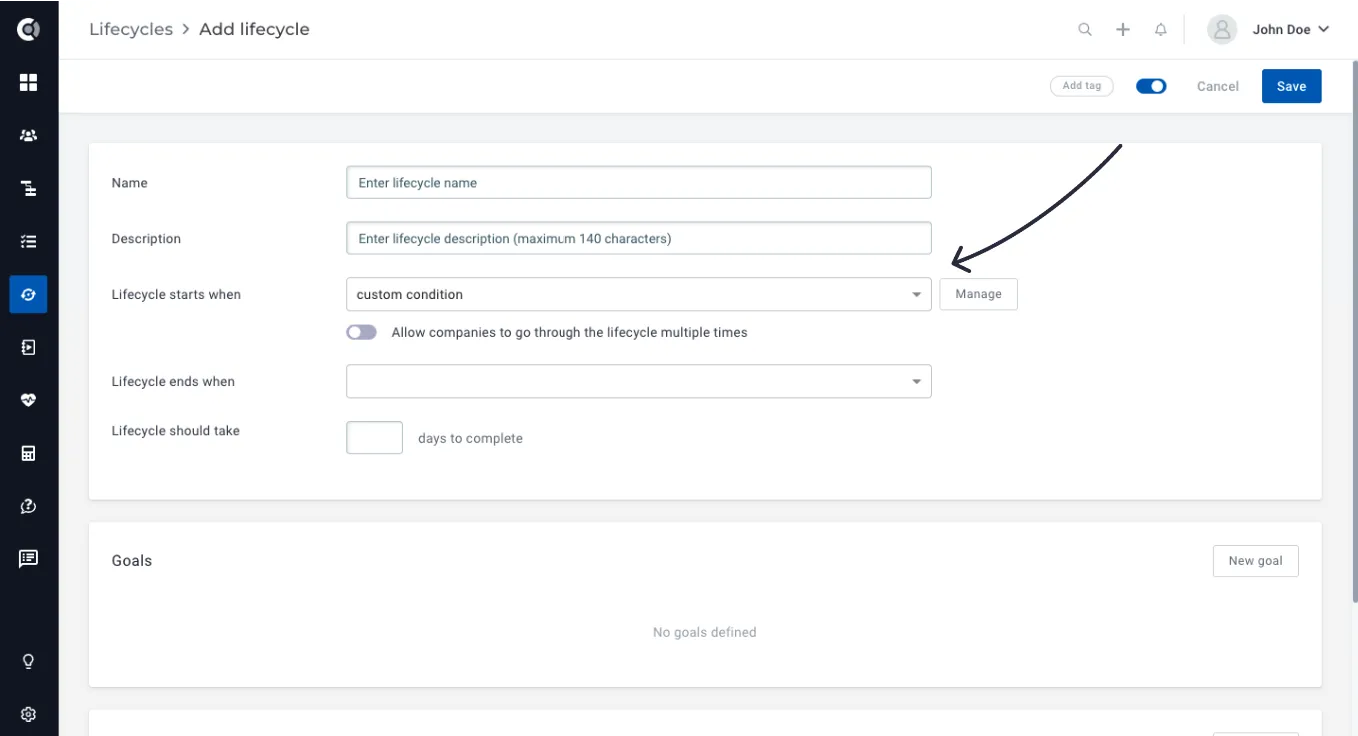Click the chat message icon in sidebar
Viewport: 1358px width, 736px height.
click(x=28, y=558)
